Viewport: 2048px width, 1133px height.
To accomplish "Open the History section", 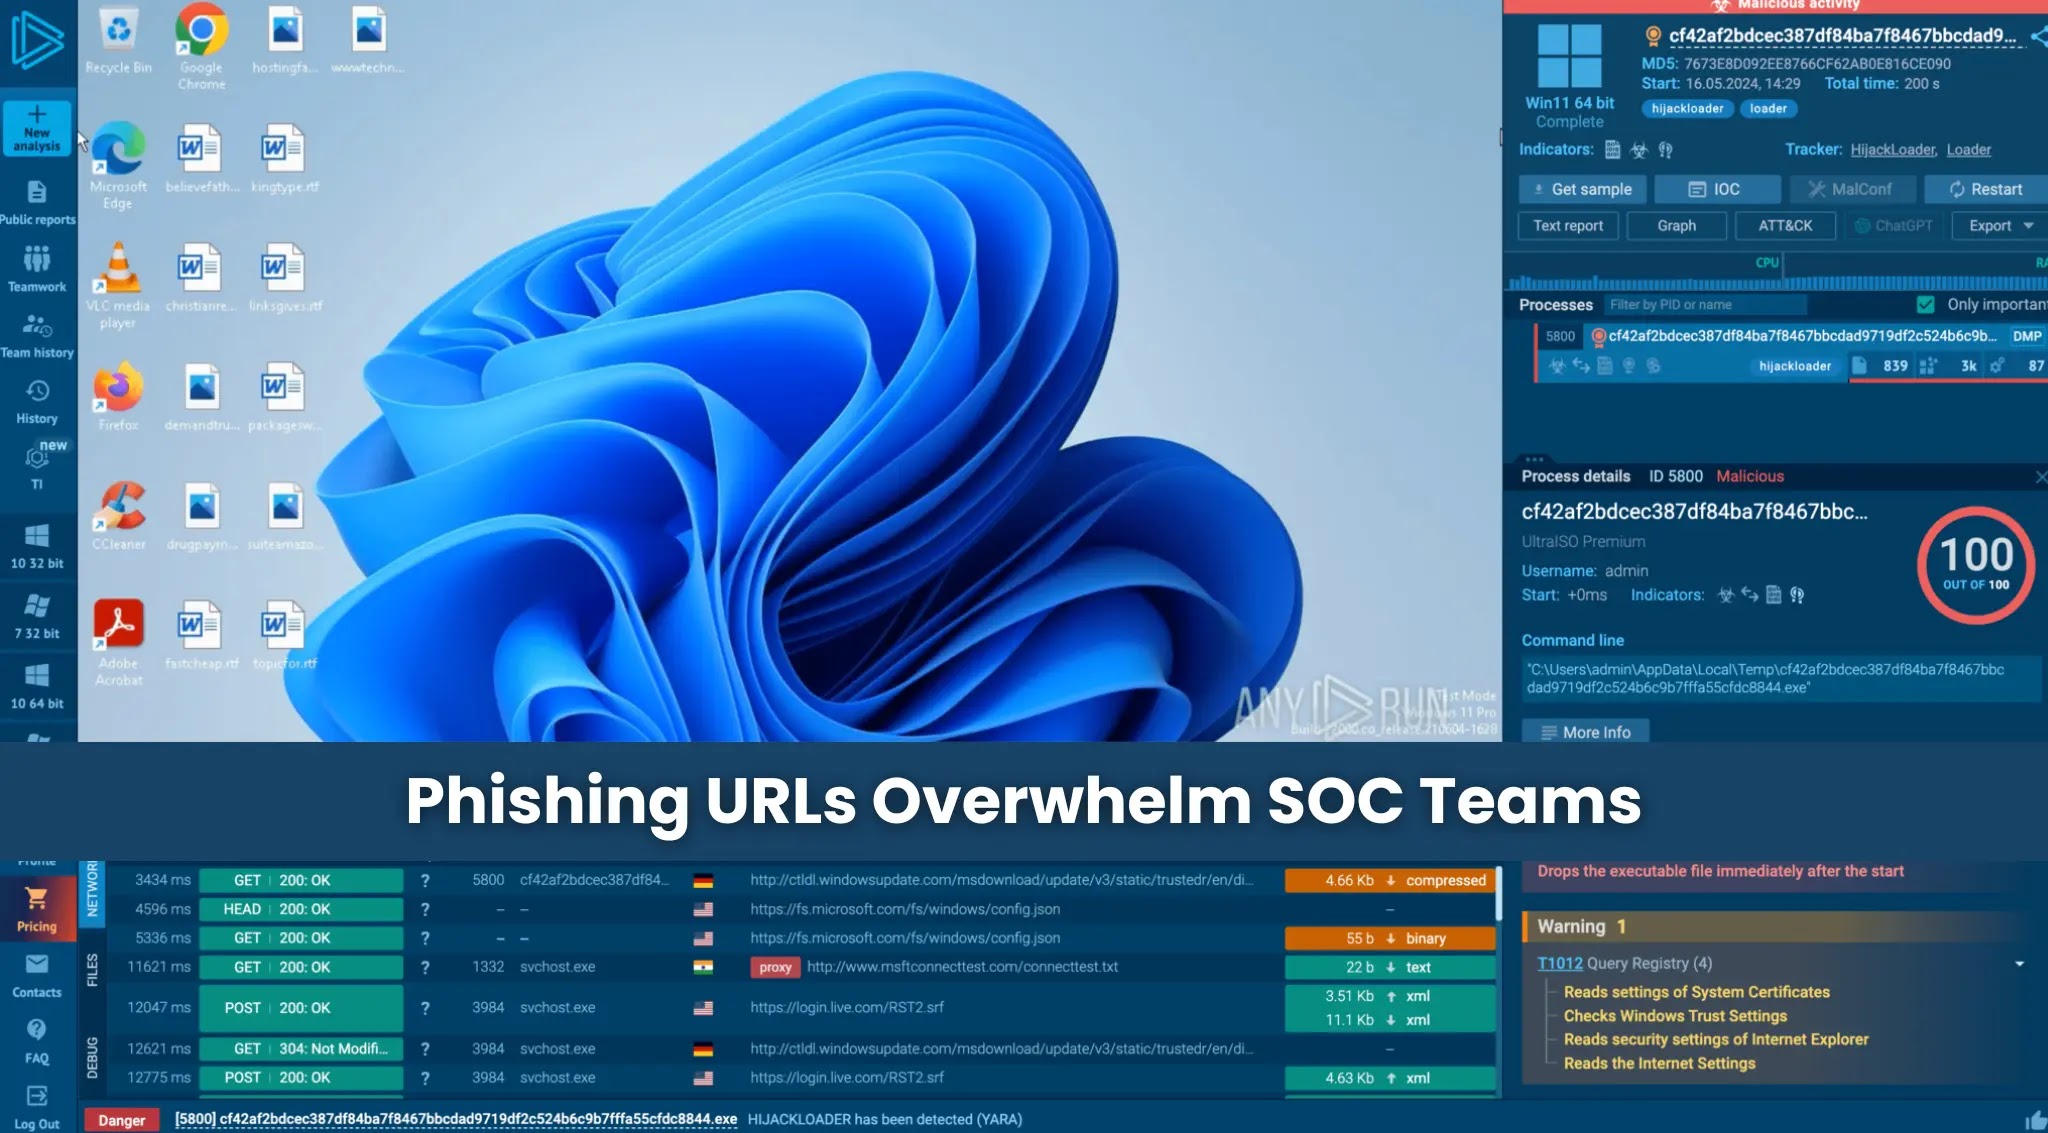I will coord(37,403).
